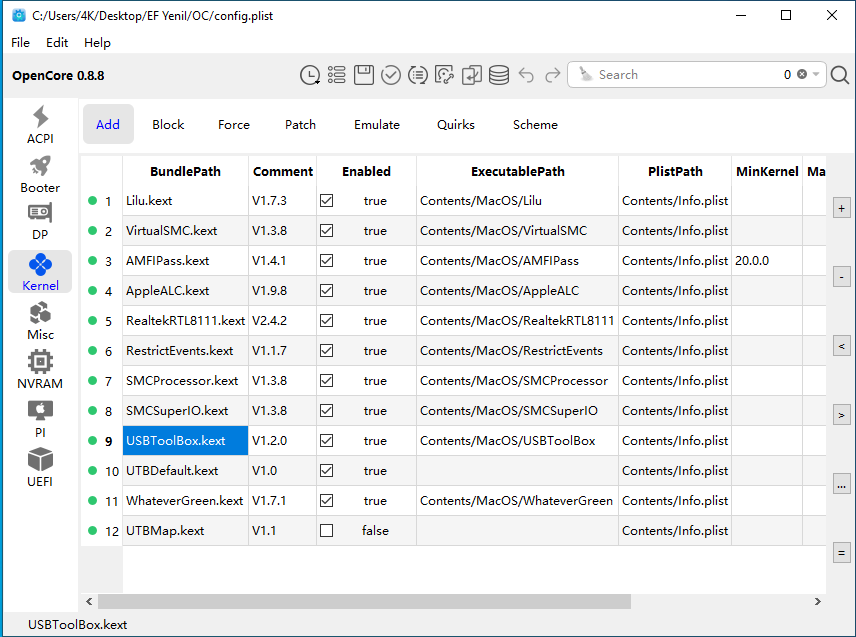Switch to the Force tab
Screen dimensions: 856x637
234,124
